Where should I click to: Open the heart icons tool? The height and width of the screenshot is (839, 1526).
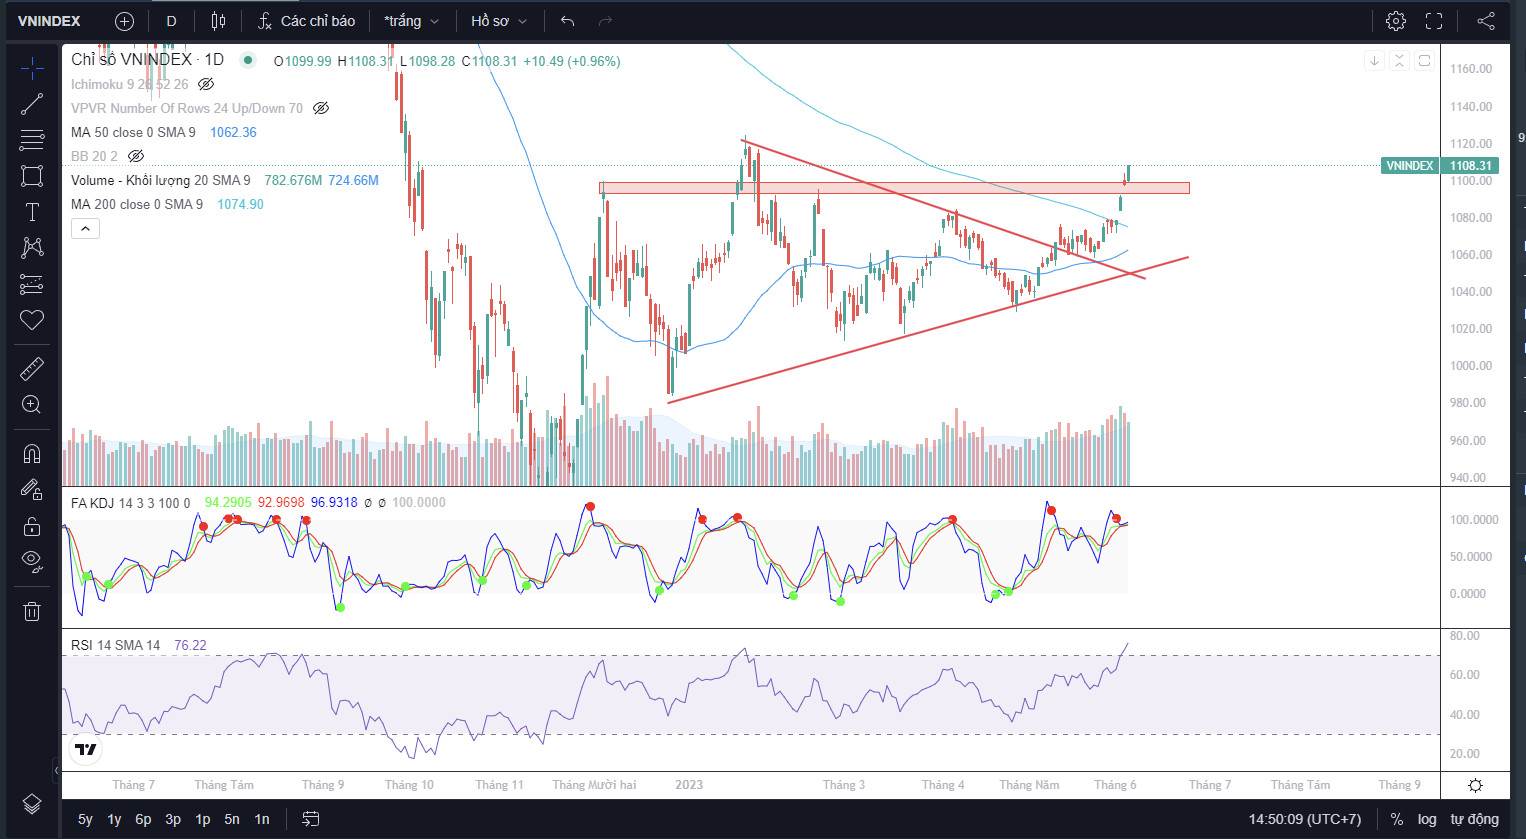pyautogui.click(x=32, y=320)
